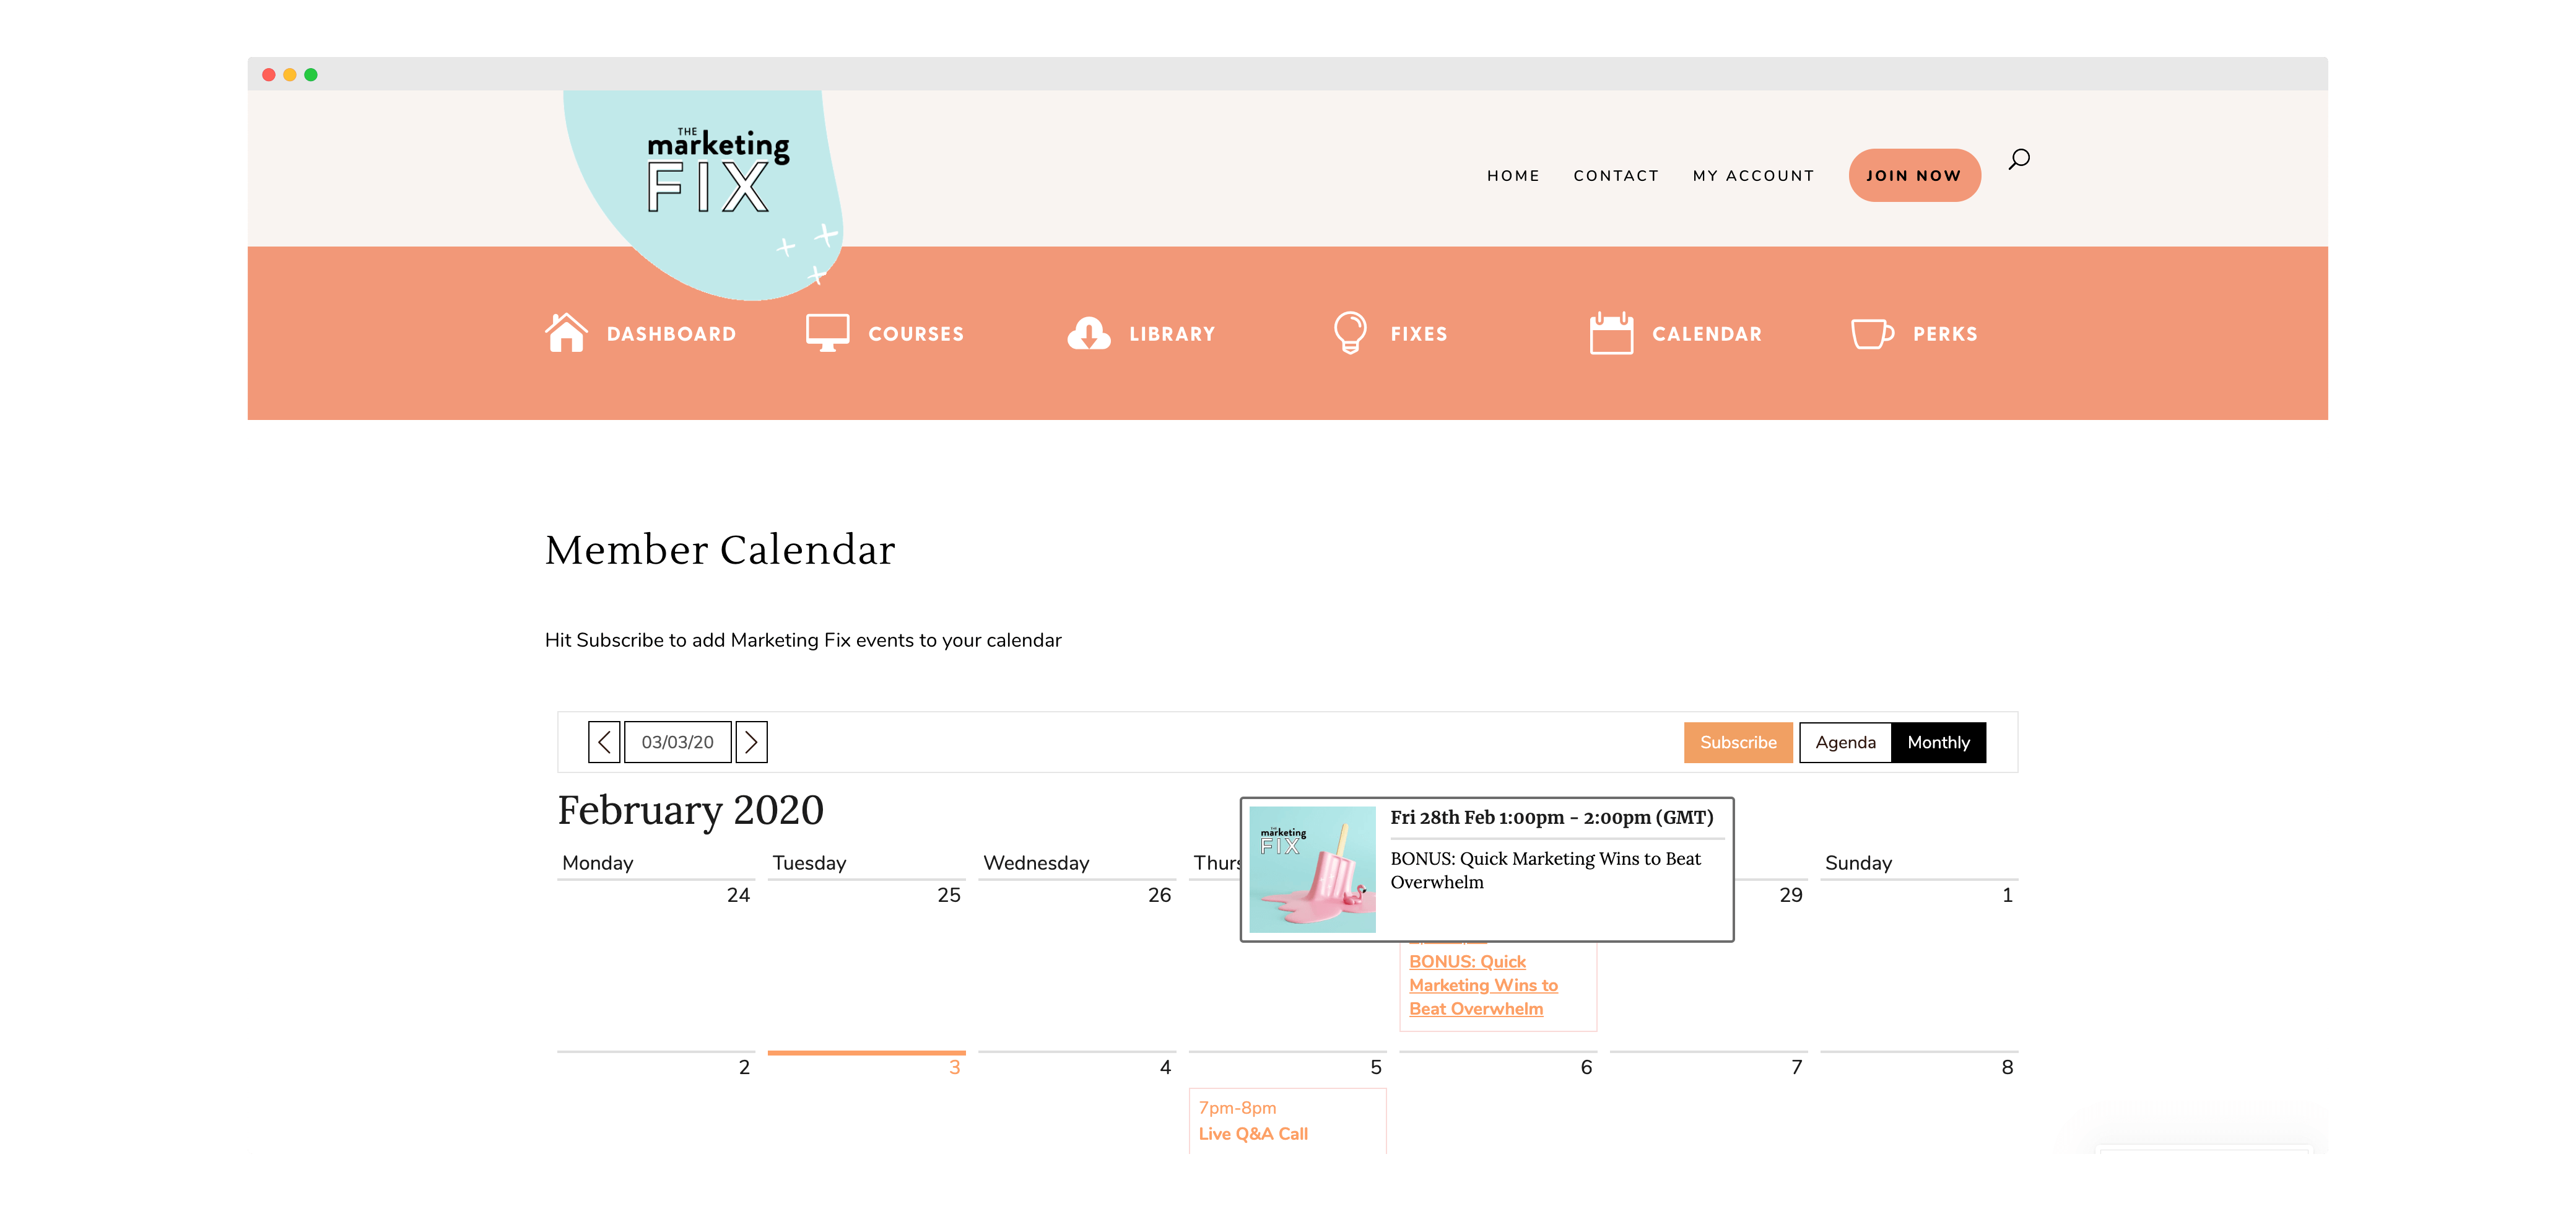Switch to Agenda view
This screenshot has width=2576, height=1211.
click(1843, 741)
